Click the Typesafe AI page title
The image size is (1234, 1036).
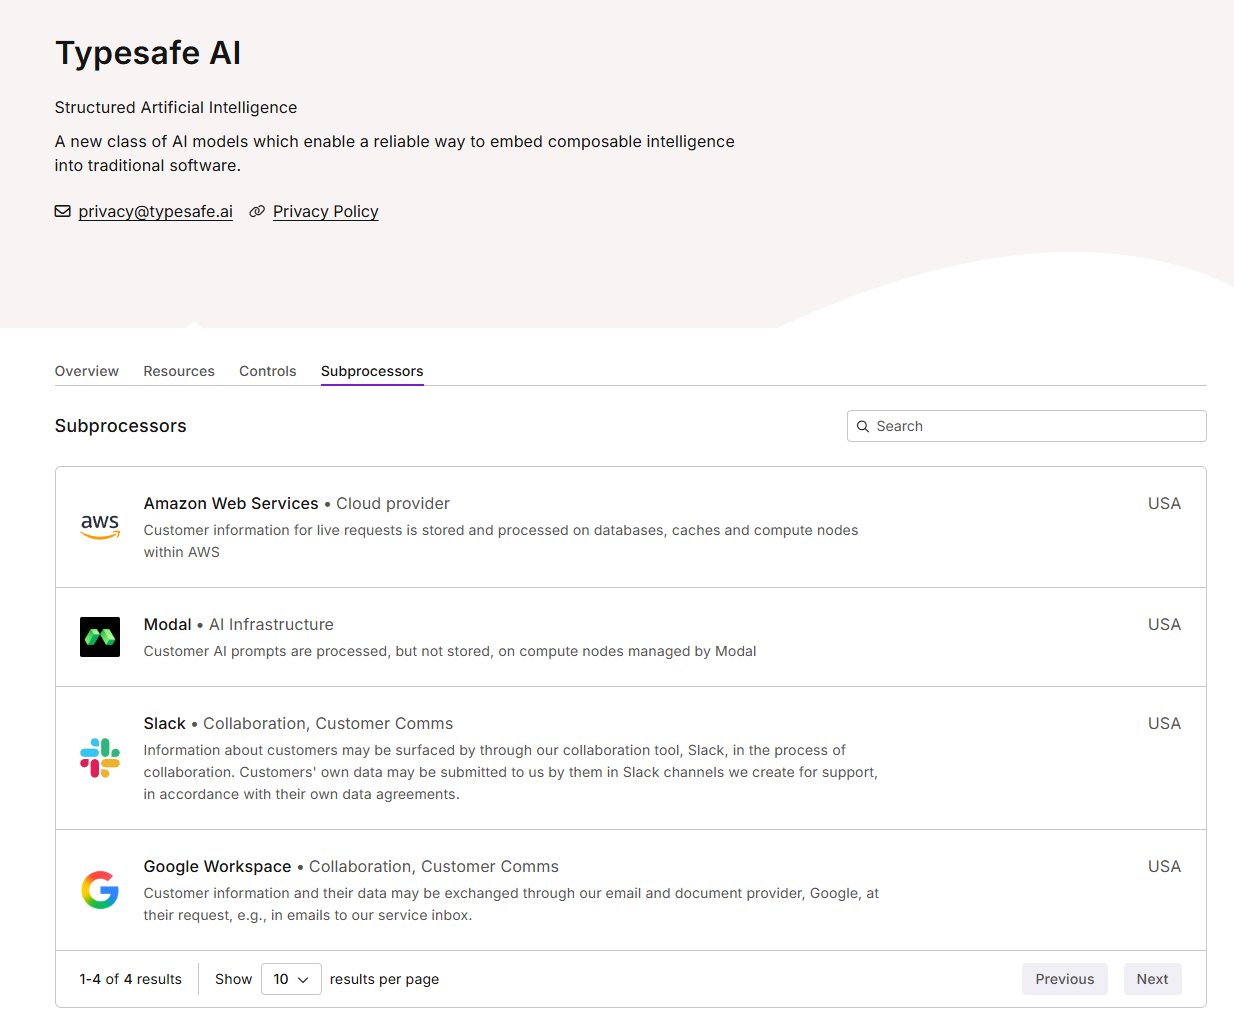coord(148,53)
